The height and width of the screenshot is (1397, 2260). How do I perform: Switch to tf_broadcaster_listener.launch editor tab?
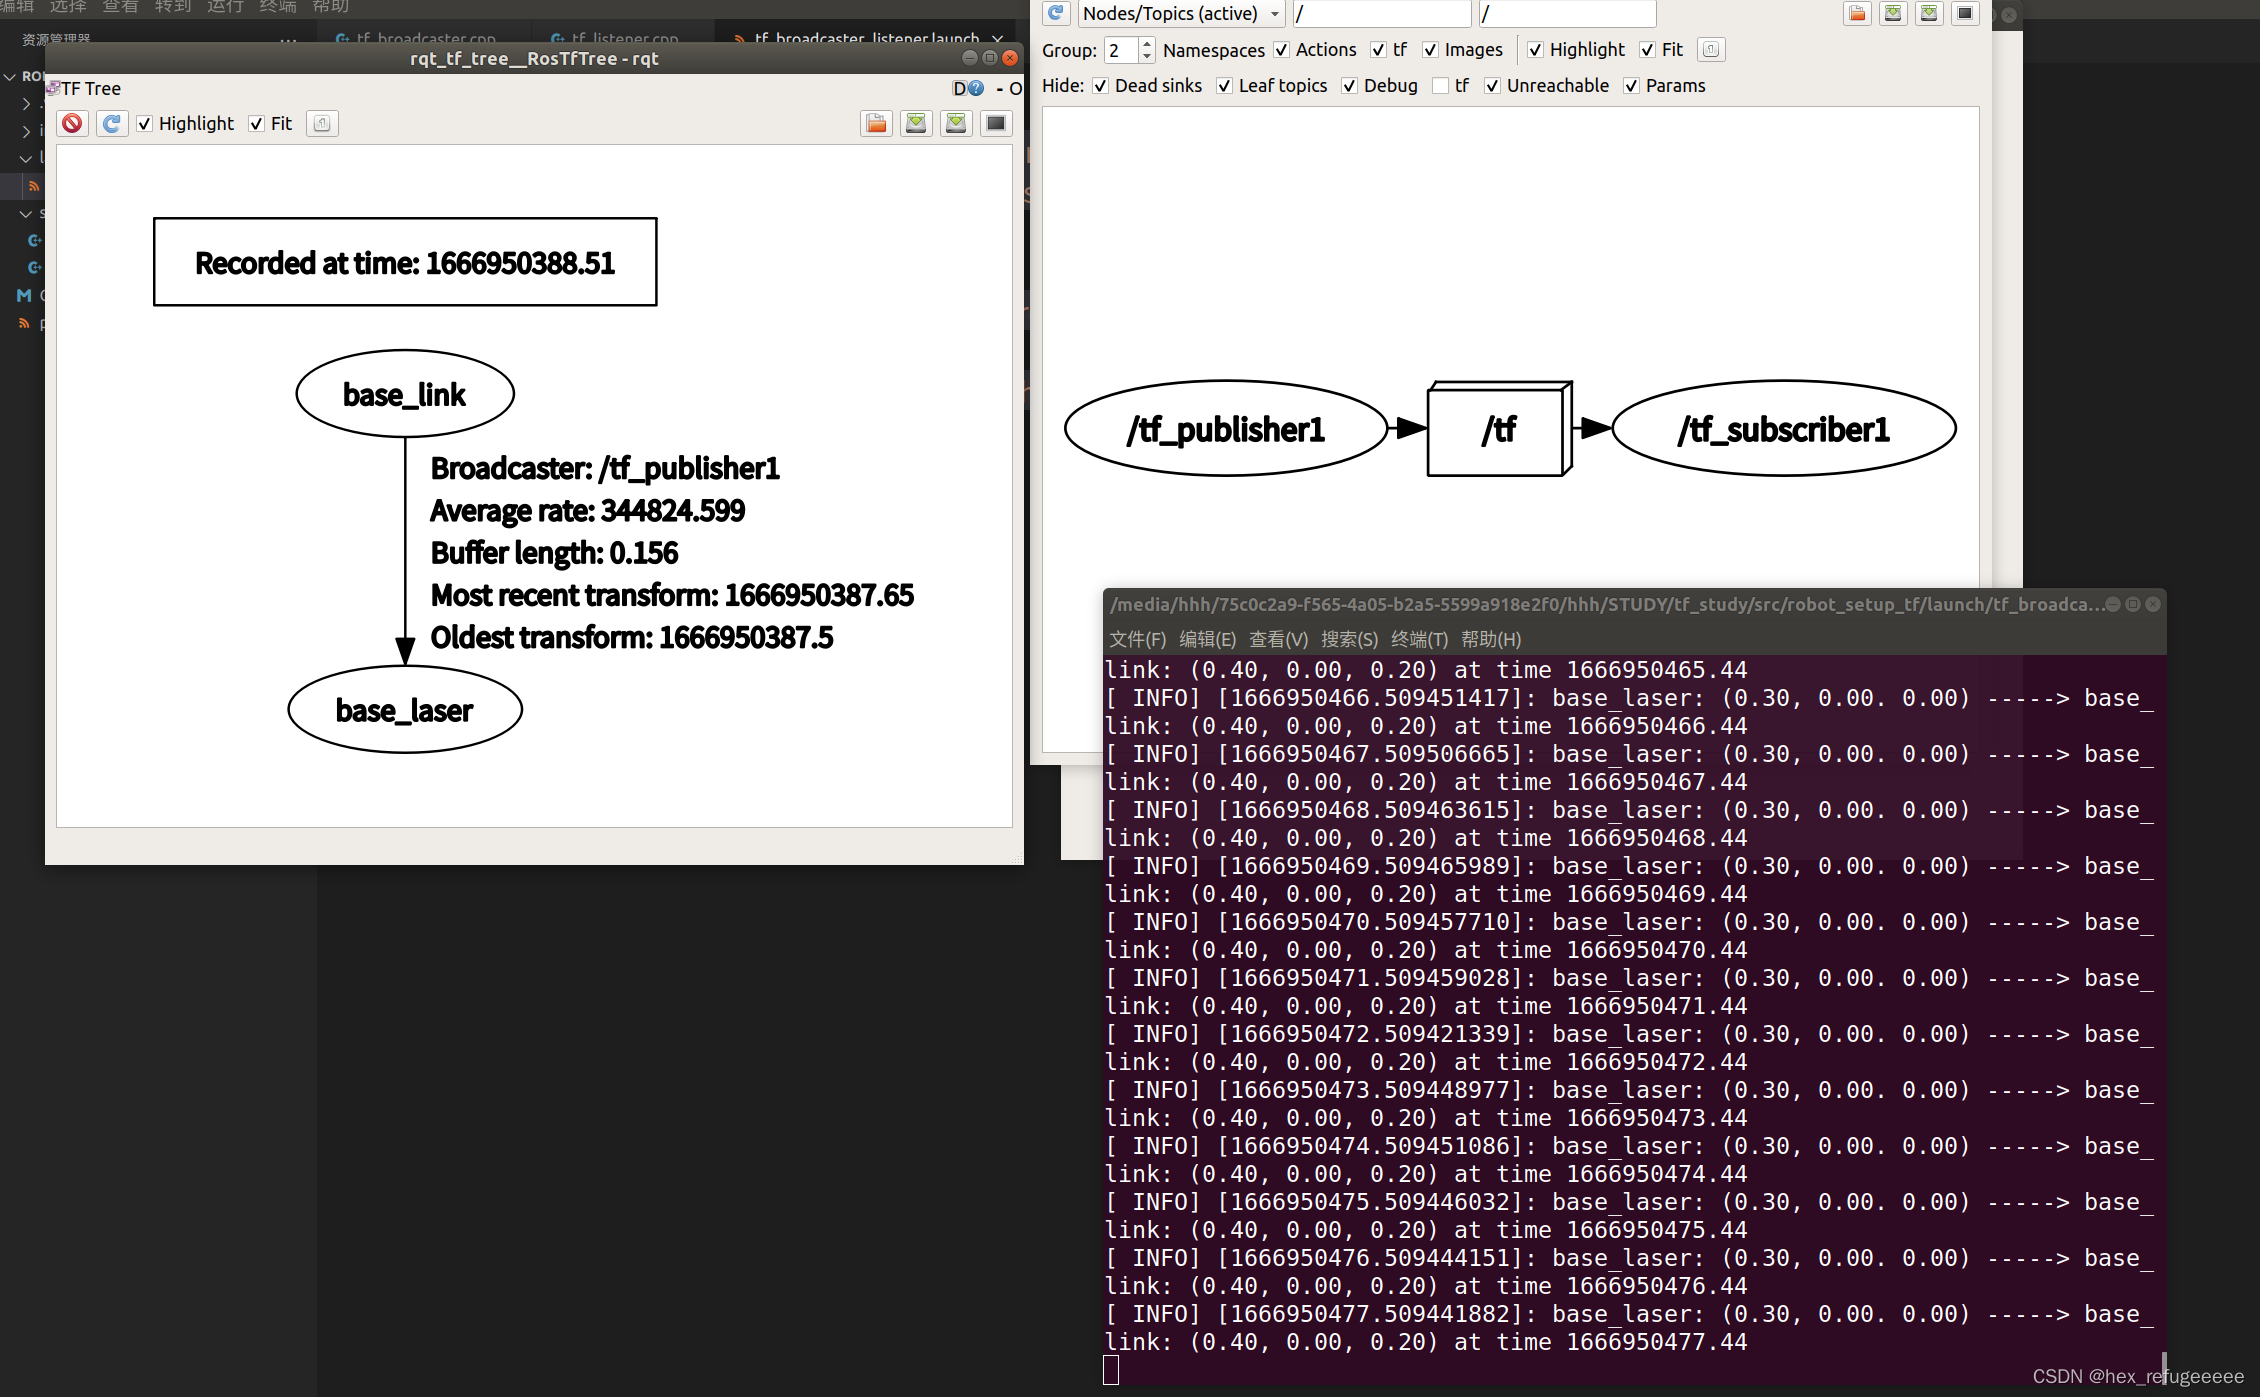click(866, 38)
